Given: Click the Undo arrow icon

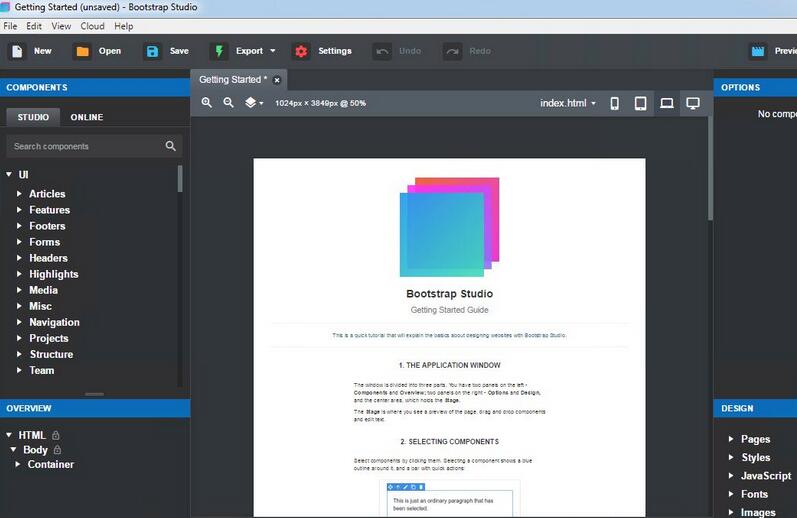Looking at the screenshot, I should [x=382, y=51].
